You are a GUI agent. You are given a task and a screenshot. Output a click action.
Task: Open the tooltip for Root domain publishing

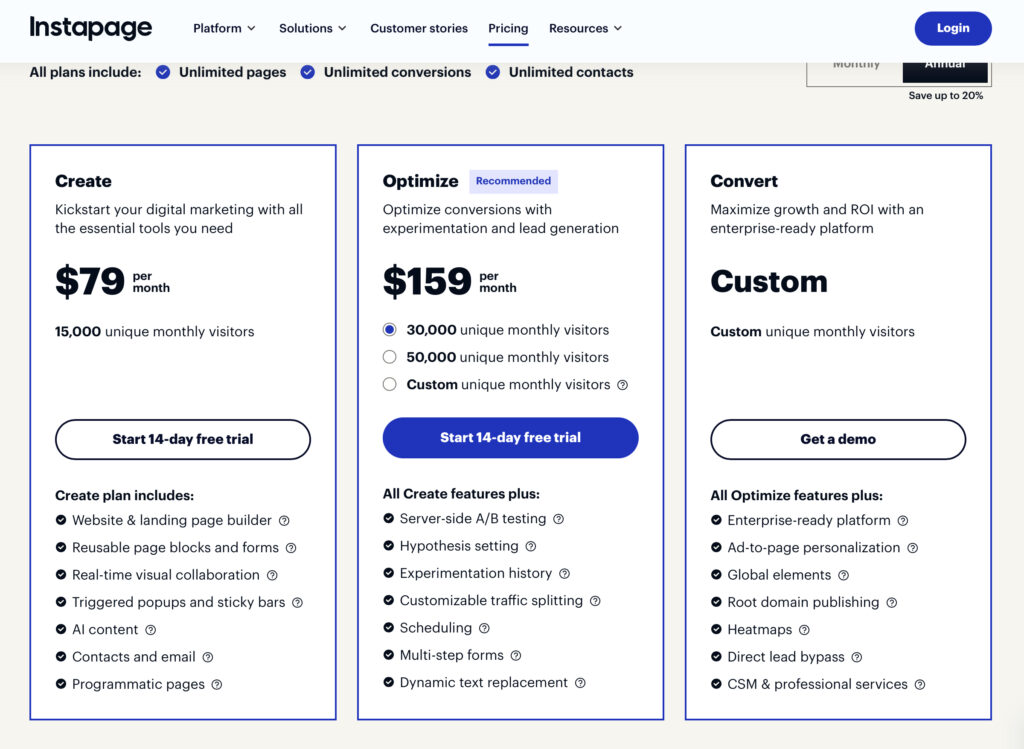click(894, 602)
